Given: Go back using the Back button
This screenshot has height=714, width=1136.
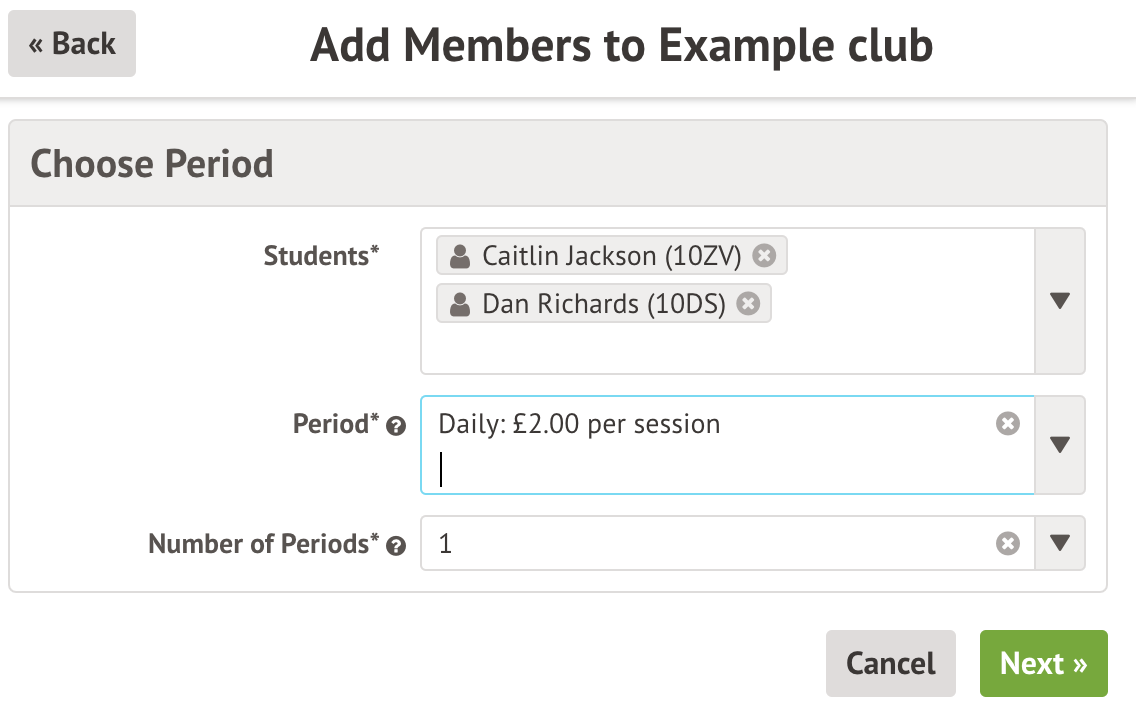Looking at the screenshot, I should click(x=72, y=44).
